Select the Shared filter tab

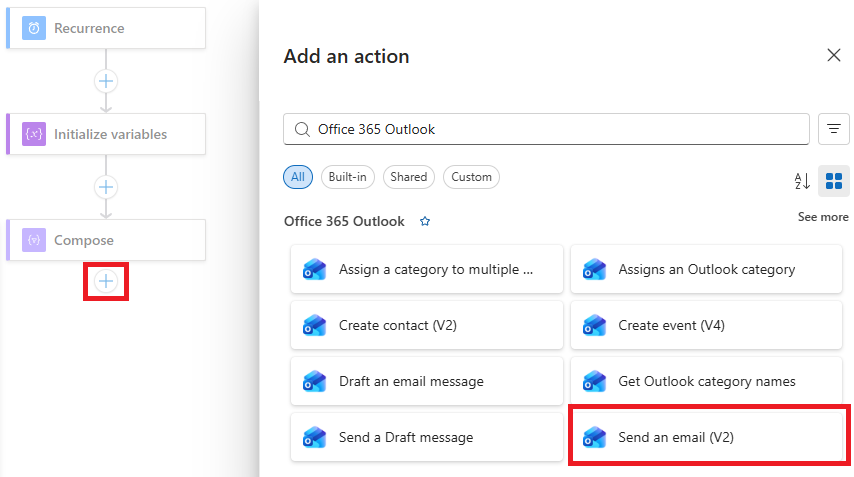(408, 177)
